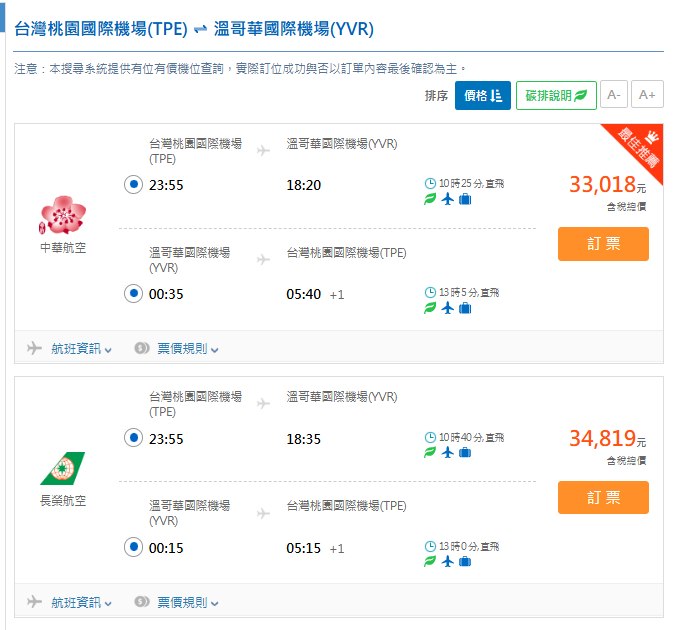Click 訂票 for the 33,018元 China Airlines fare
Viewport: 676px width, 630px height.
[603, 244]
